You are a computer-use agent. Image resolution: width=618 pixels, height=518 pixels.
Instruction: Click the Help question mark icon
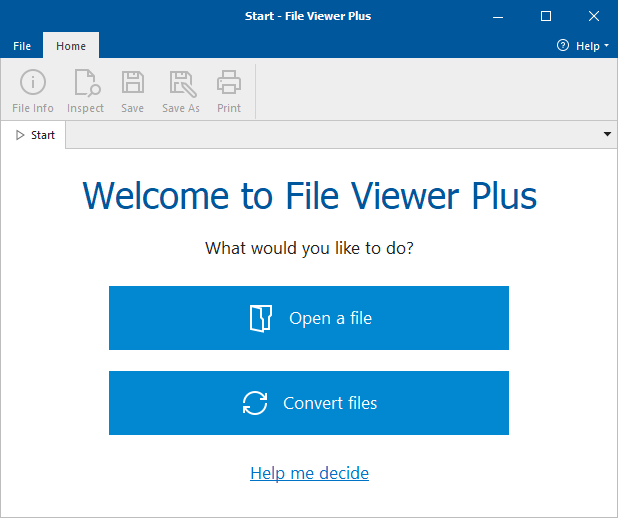pos(563,45)
